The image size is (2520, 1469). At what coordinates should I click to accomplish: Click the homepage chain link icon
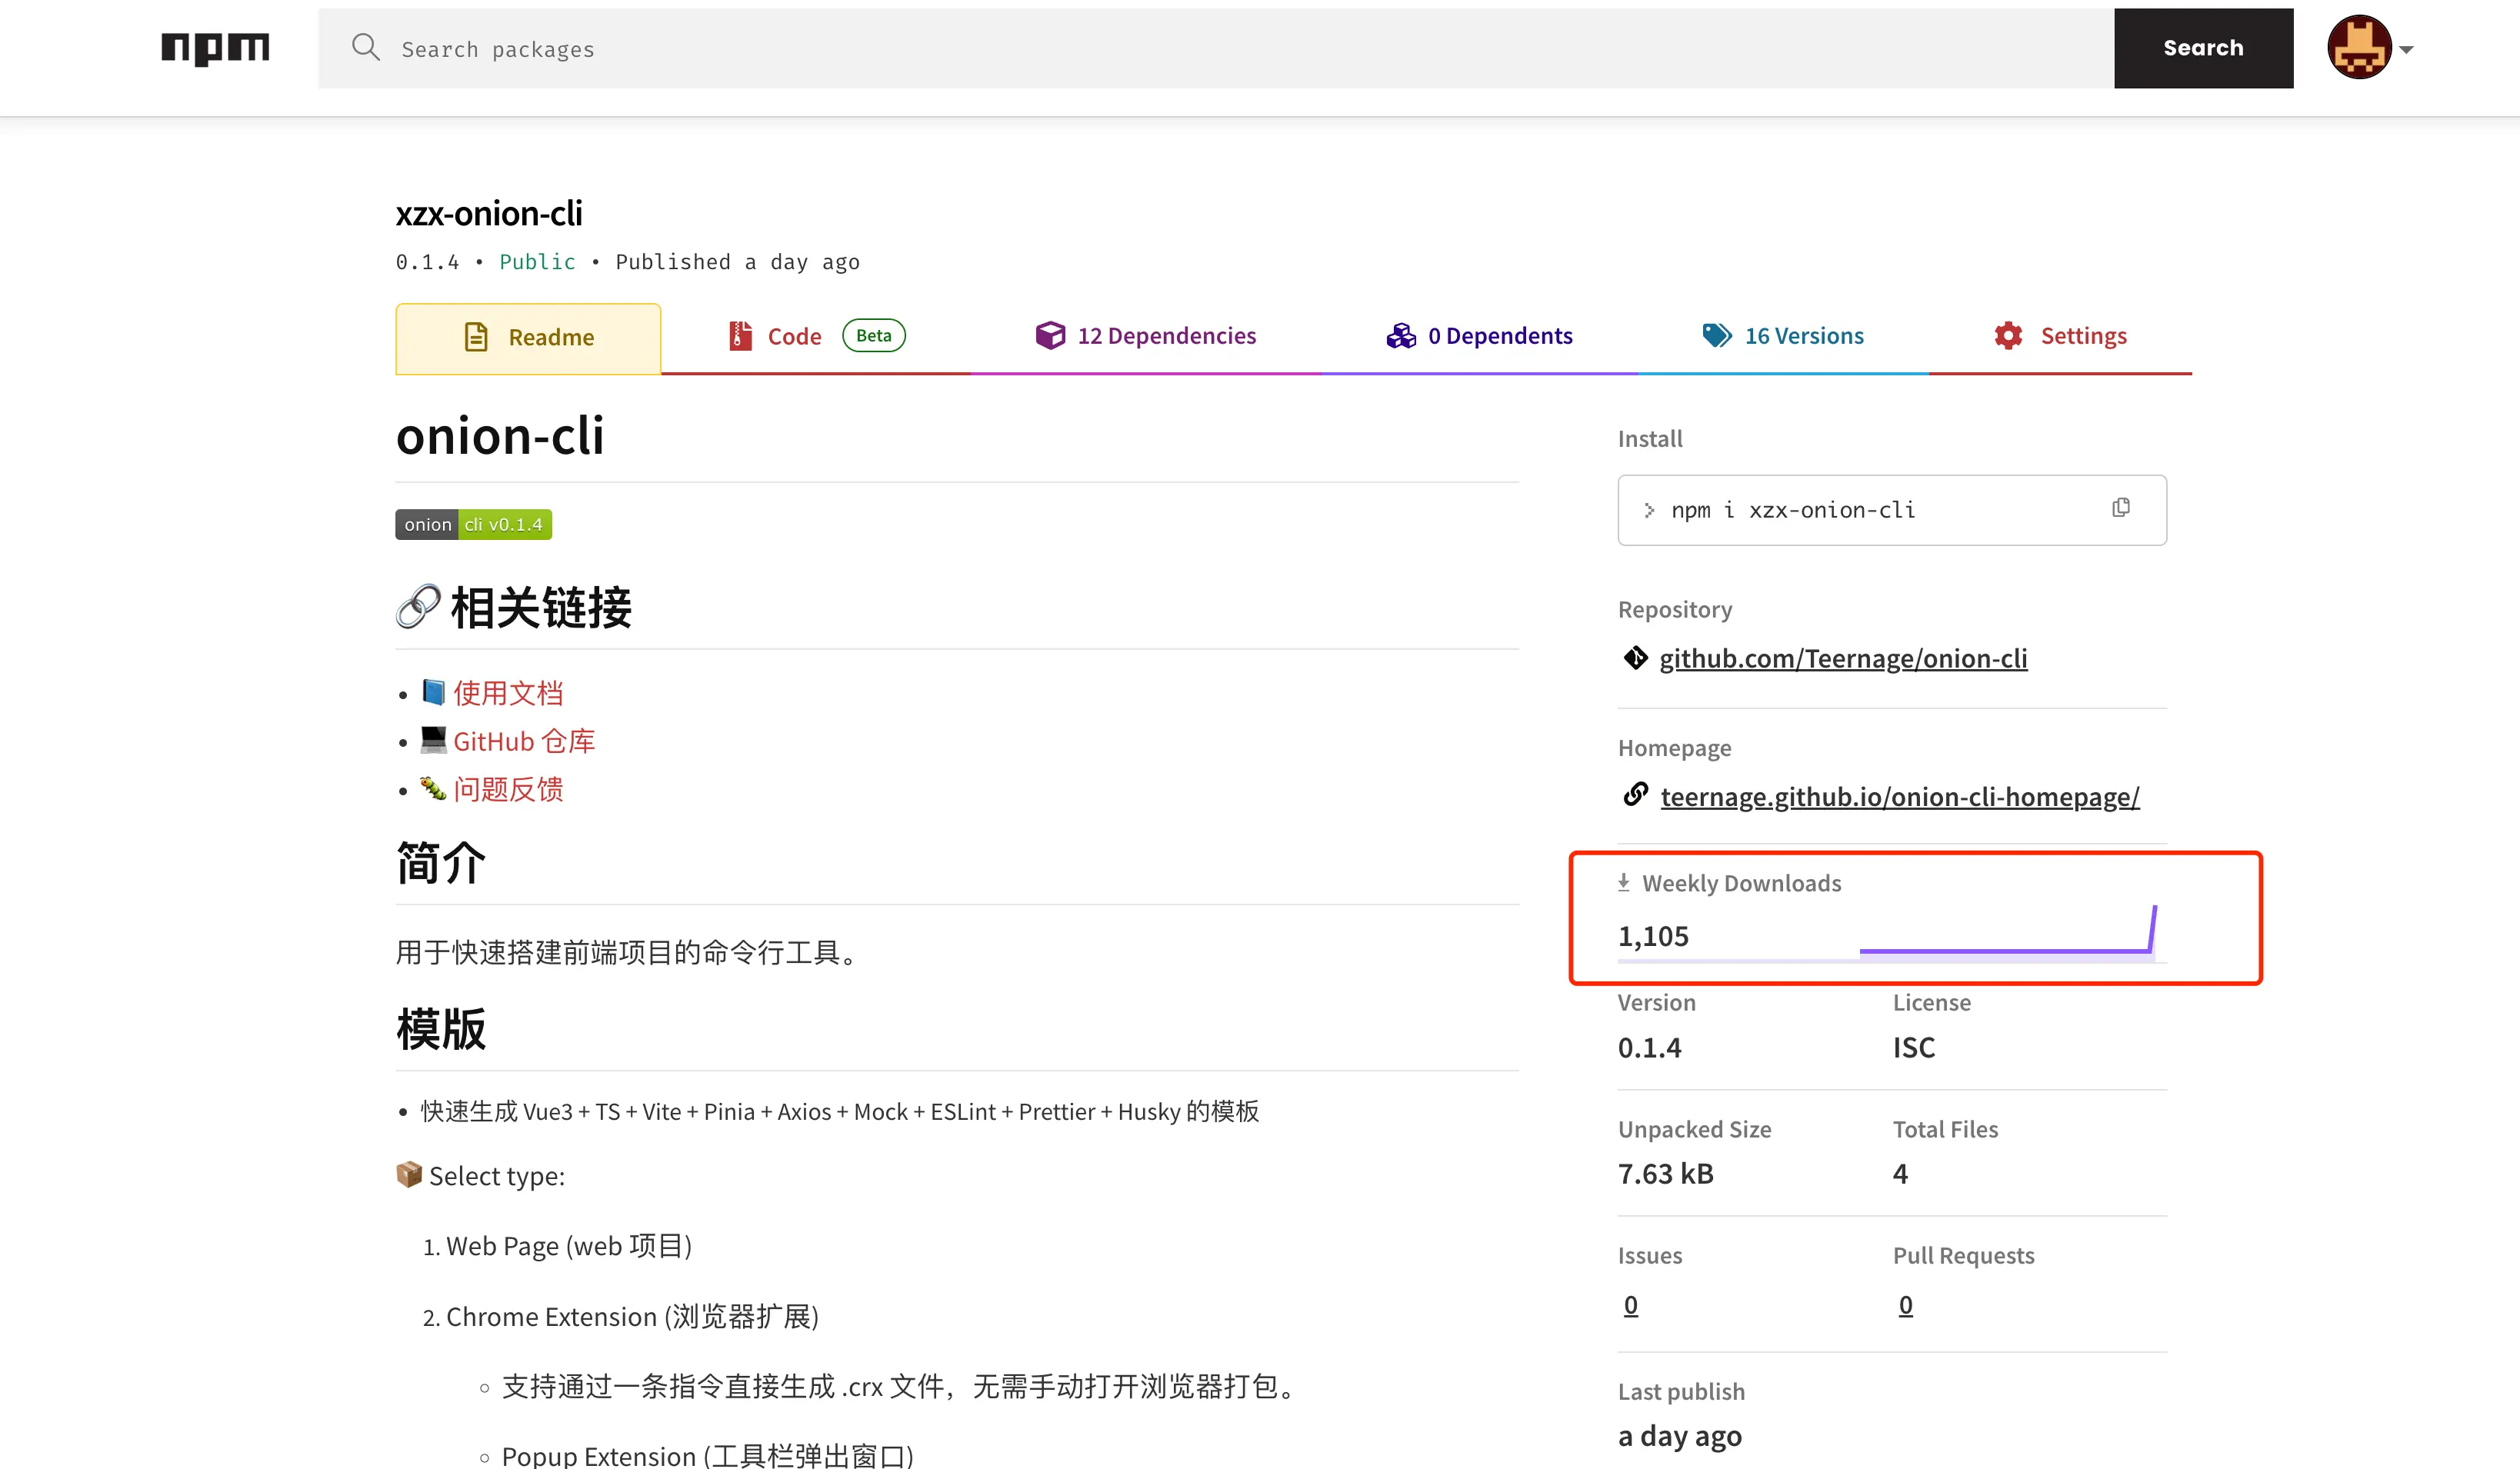click(1635, 795)
